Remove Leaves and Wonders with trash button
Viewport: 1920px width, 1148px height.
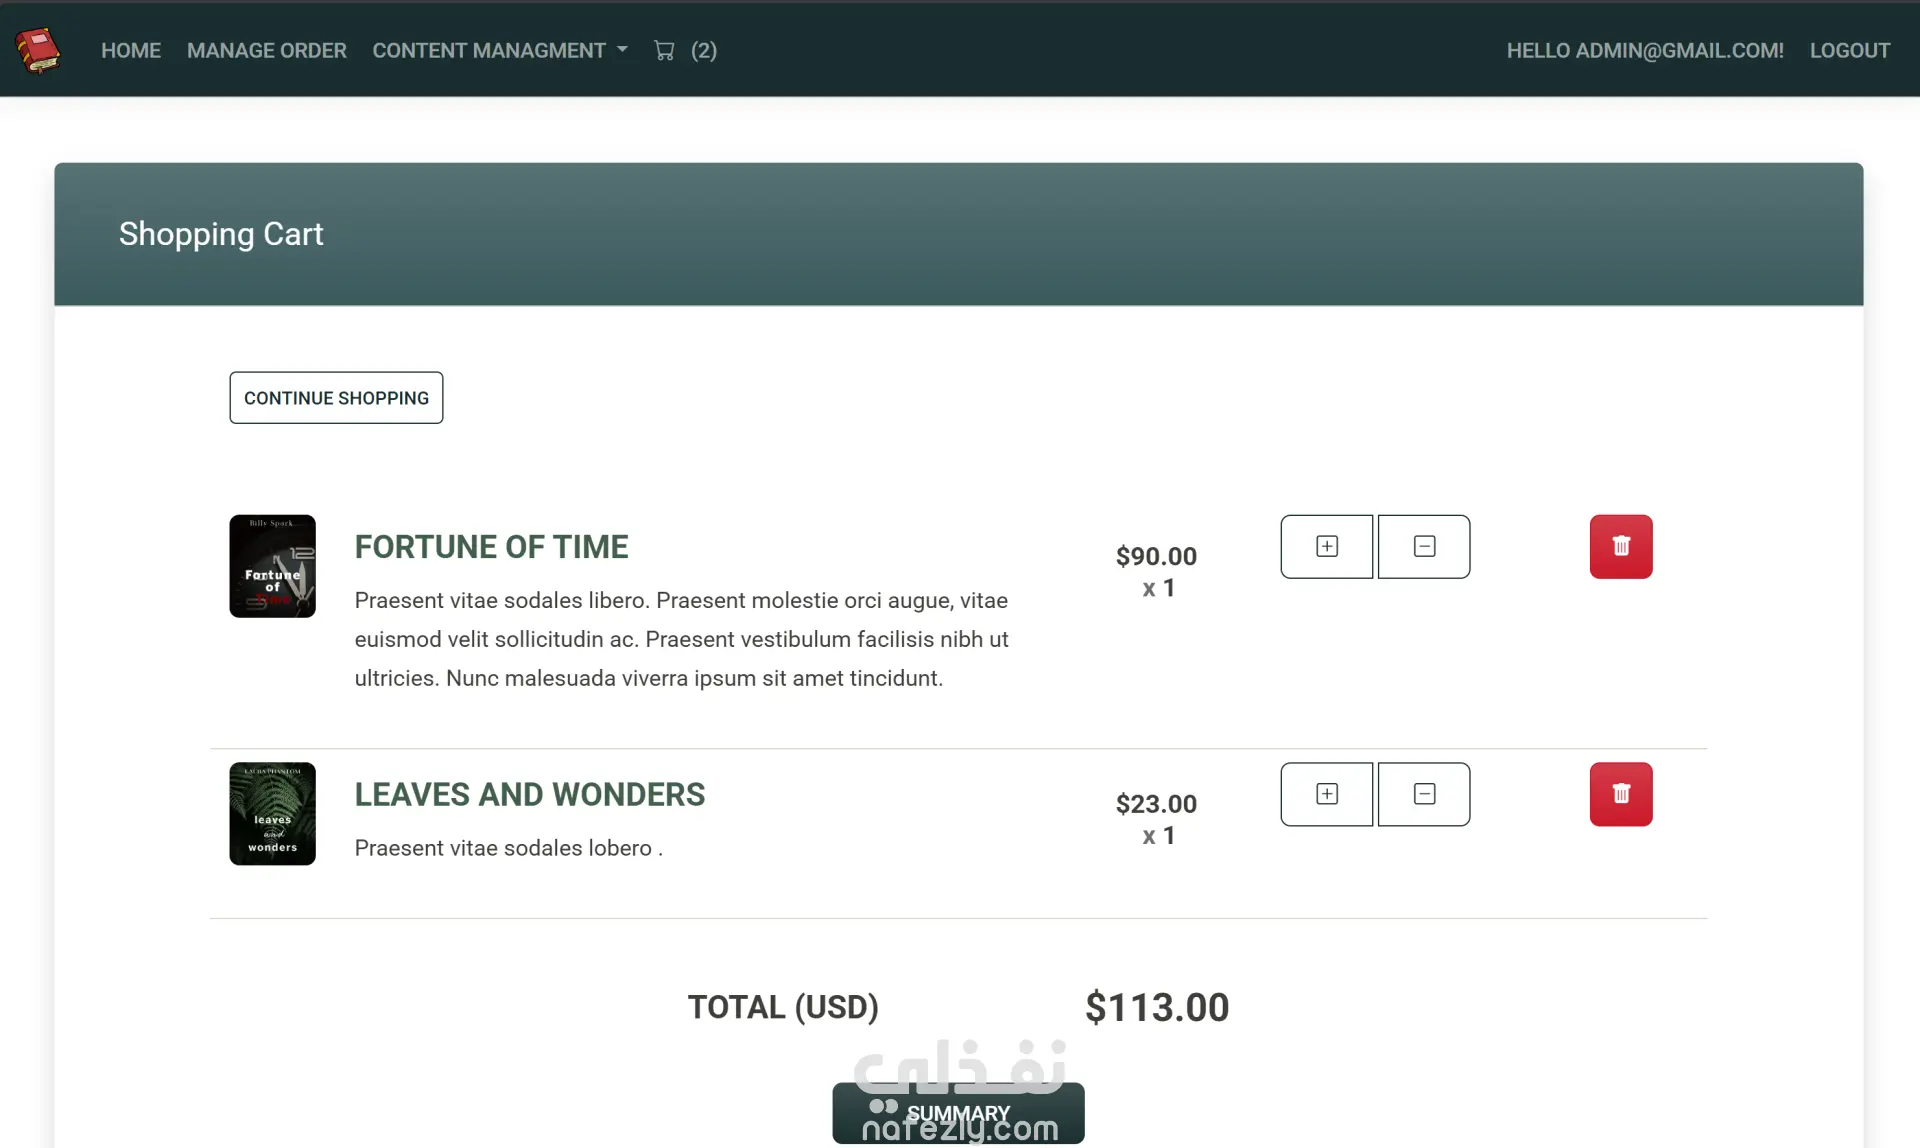tap(1620, 794)
